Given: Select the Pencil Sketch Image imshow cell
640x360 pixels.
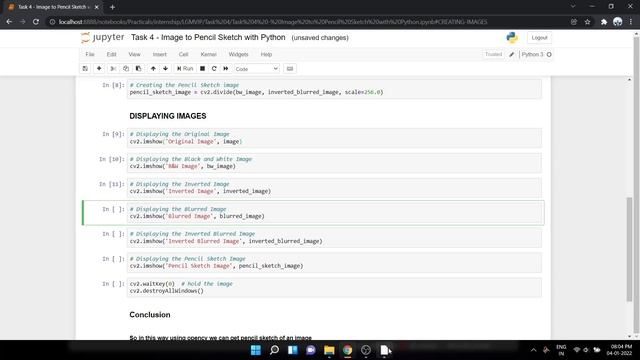Looking at the screenshot, I should point(334,262).
